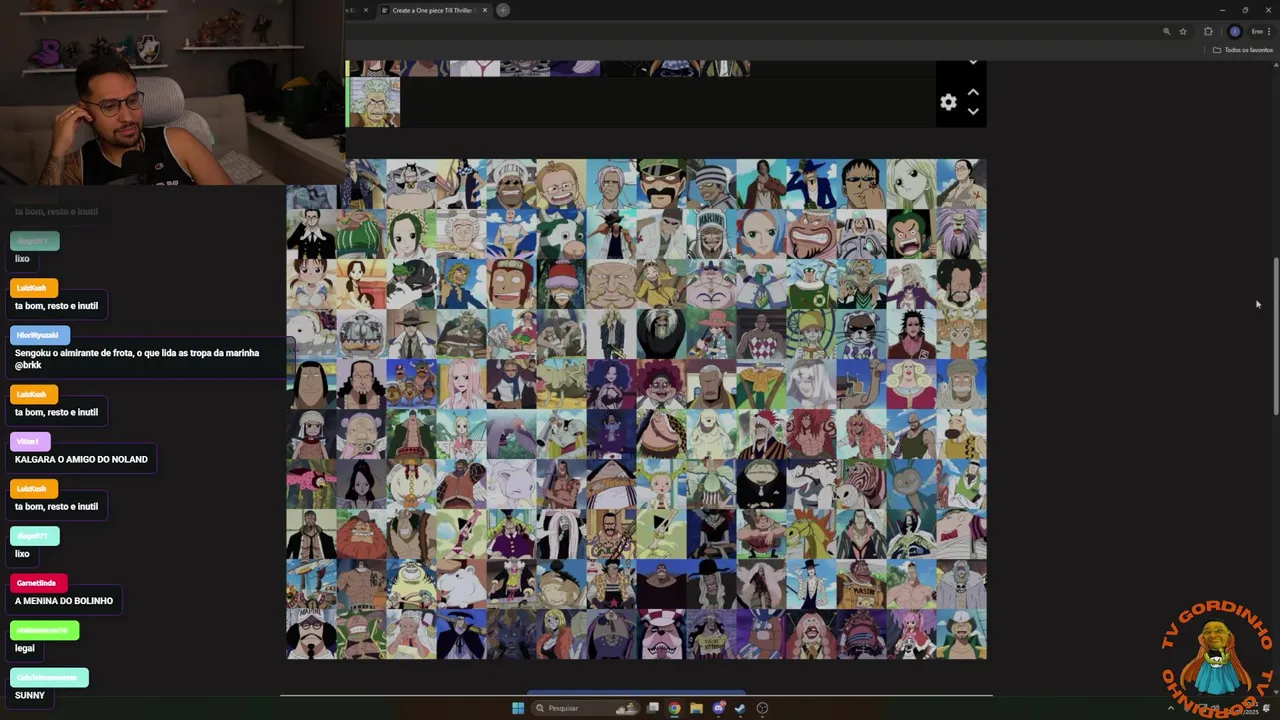The width and height of the screenshot is (1280, 720).
Task: Open the OBS icon on the taskbar
Action: pos(762,708)
